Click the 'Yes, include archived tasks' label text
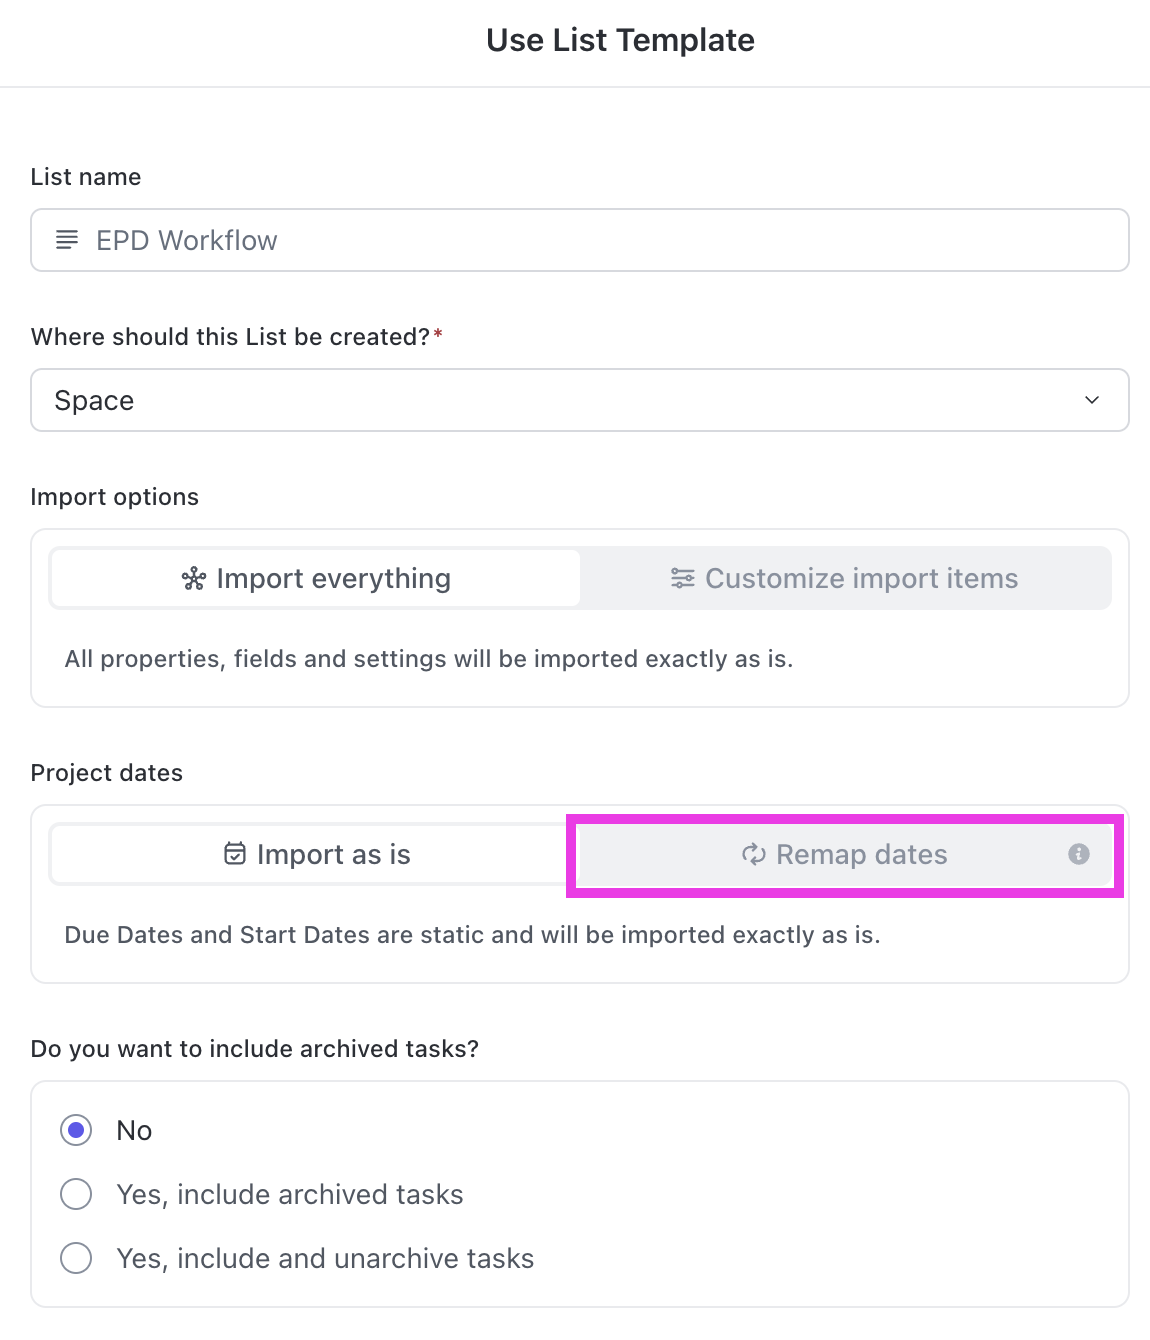Viewport: 1150px width, 1340px height. coord(290,1194)
